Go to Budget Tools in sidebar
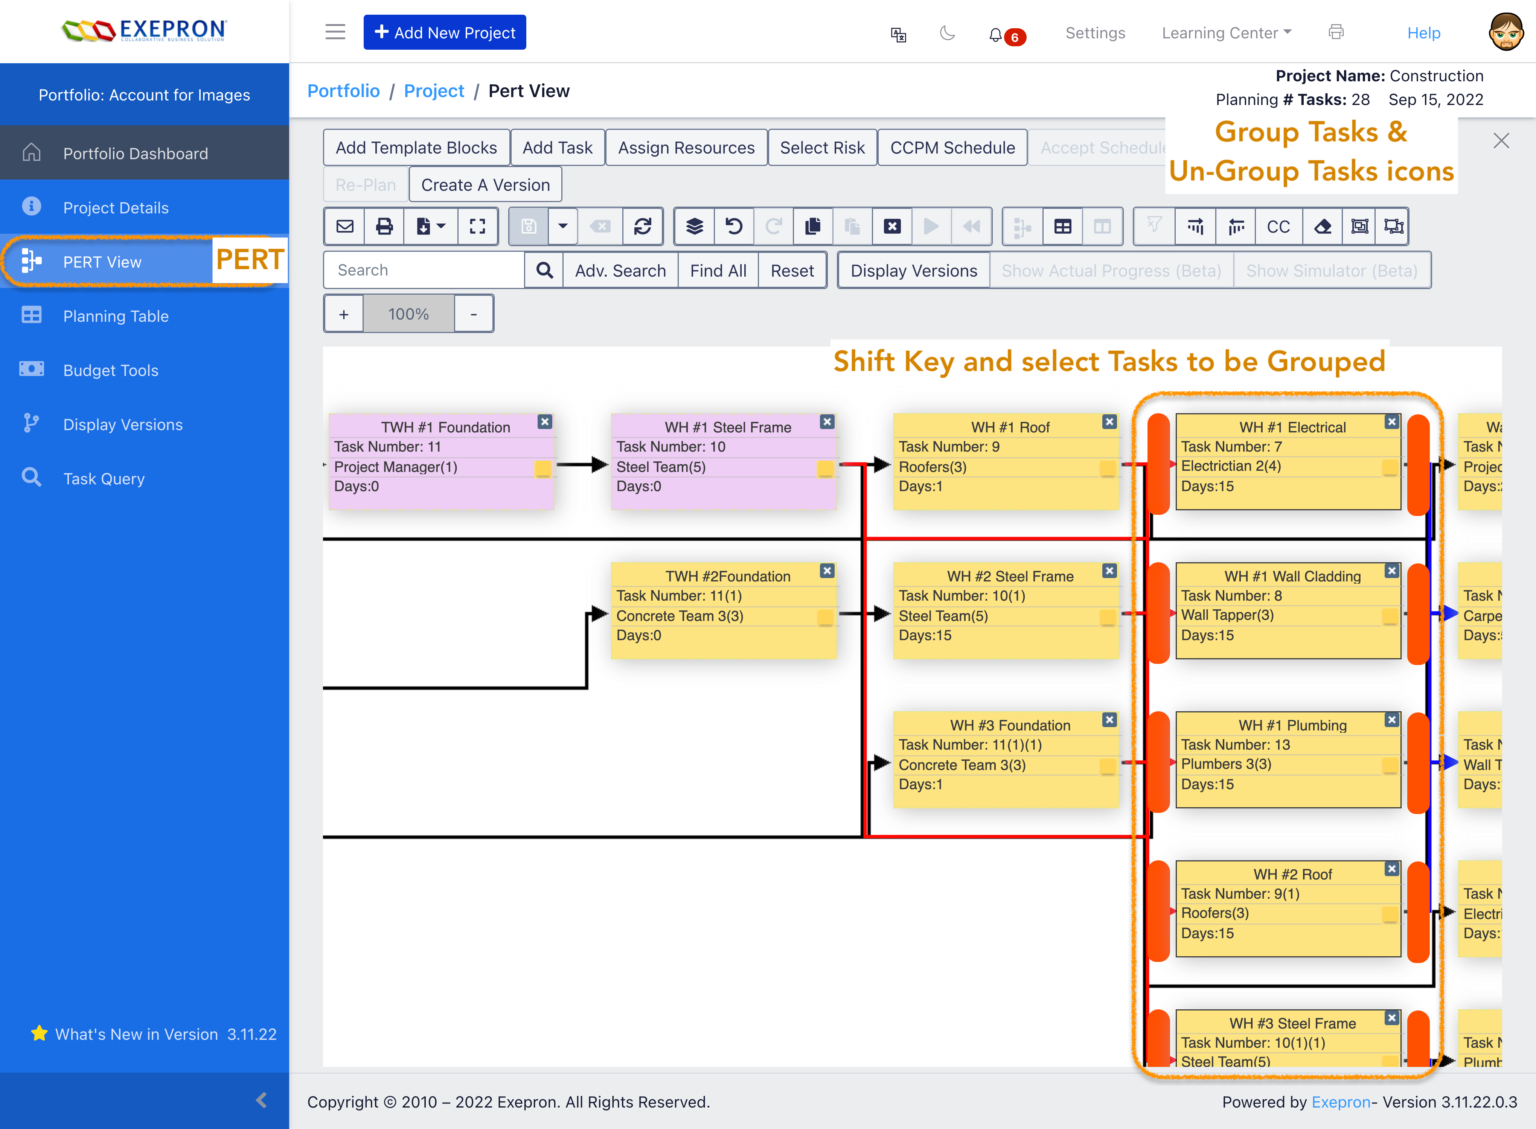The width and height of the screenshot is (1536, 1129). [x=111, y=370]
